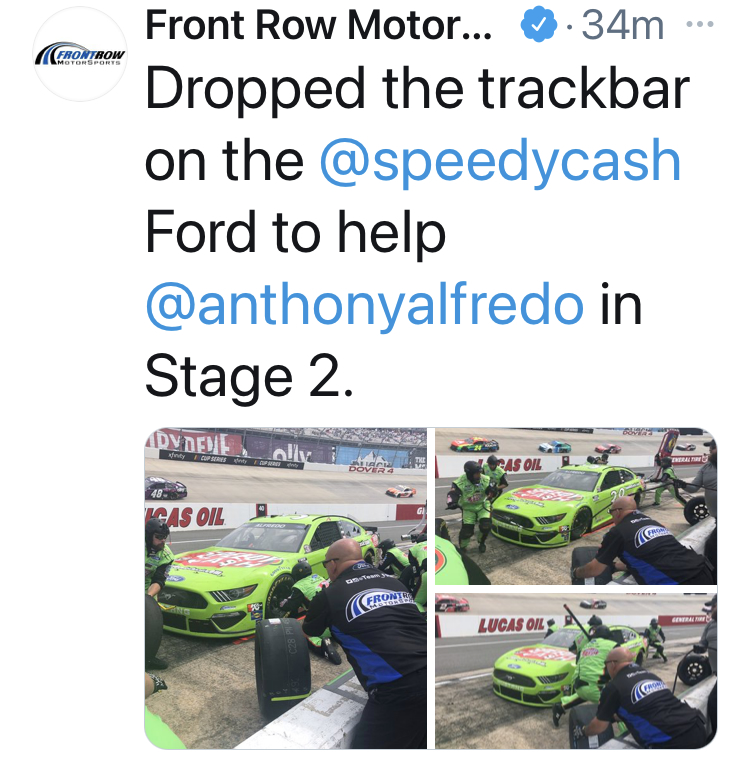Click the number 48 car in left photo

coord(165,489)
